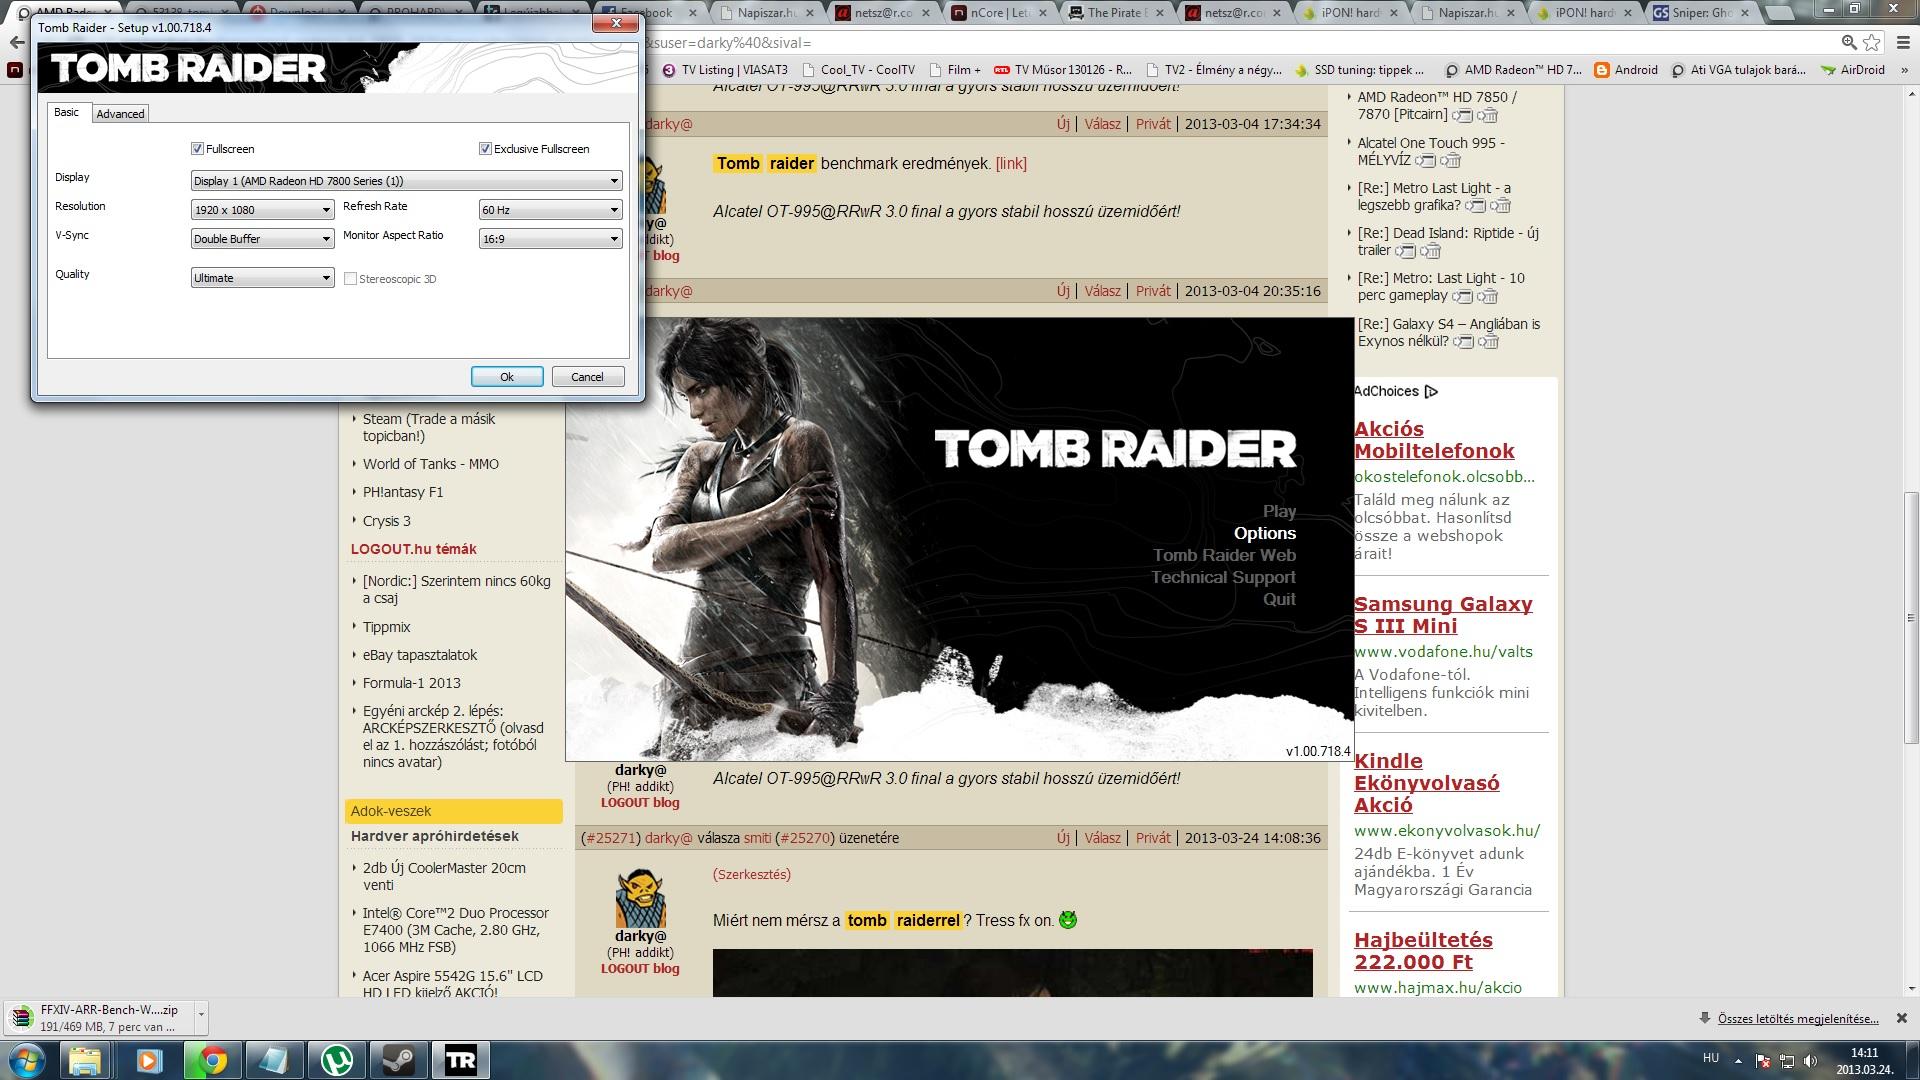The width and height of the screenshot is (1920, 1080).
Task: Toggle the Fullscreen checkbox
Action: point(197,149)
